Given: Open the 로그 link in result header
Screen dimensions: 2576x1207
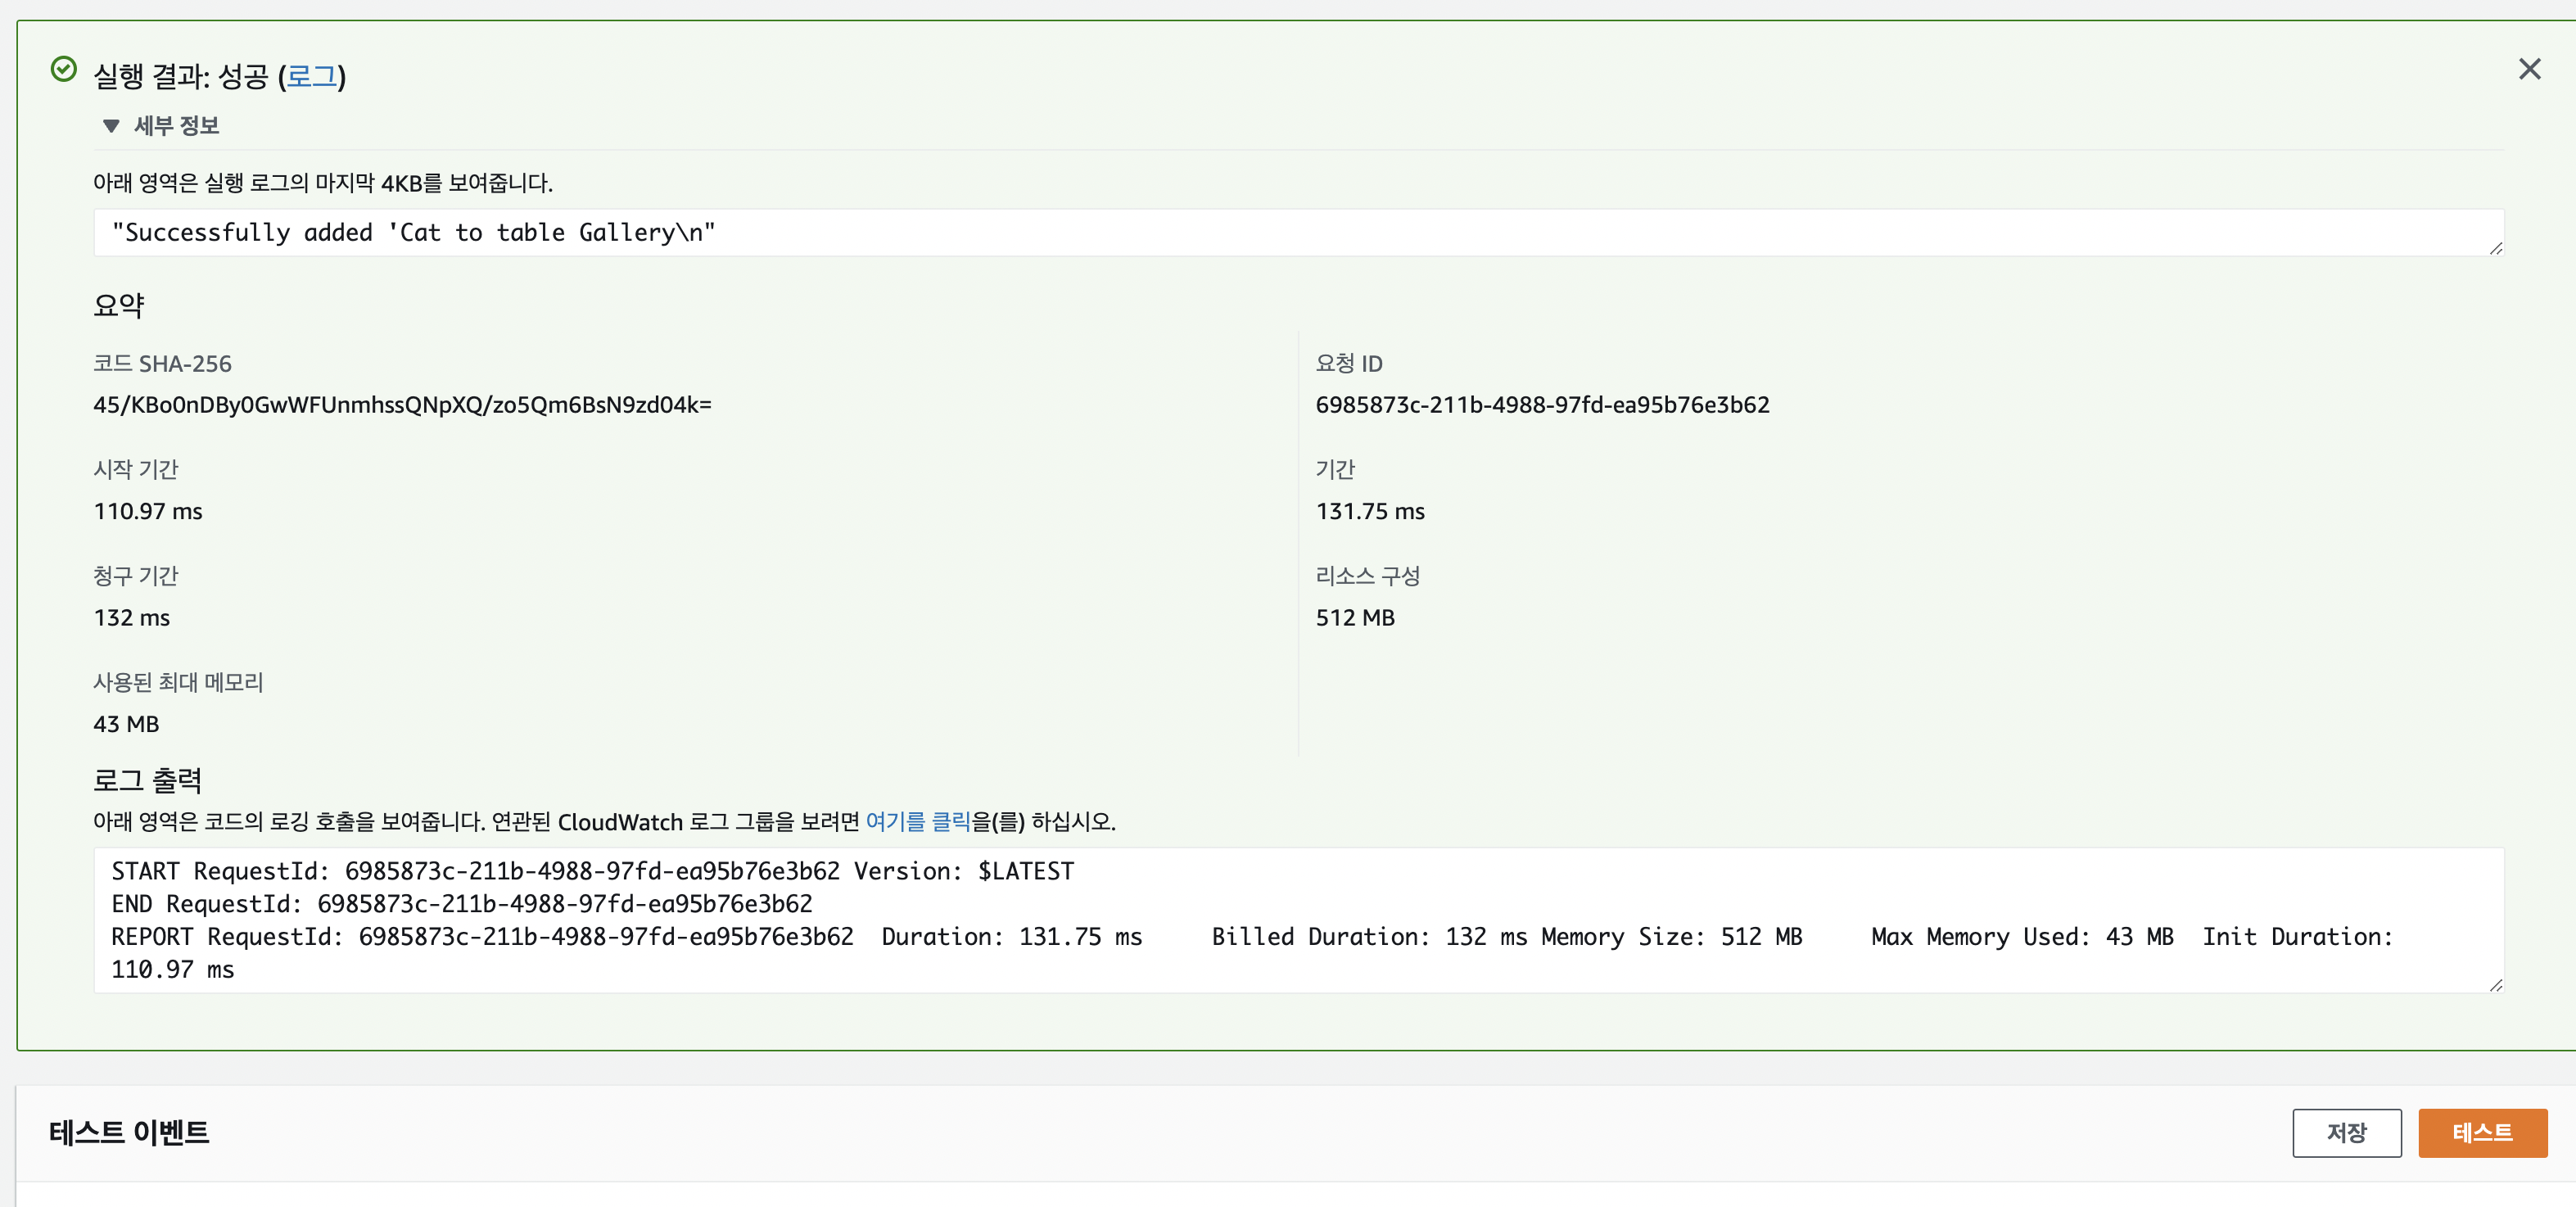Looking at the screenshot, I should click(x=311, y=76).
